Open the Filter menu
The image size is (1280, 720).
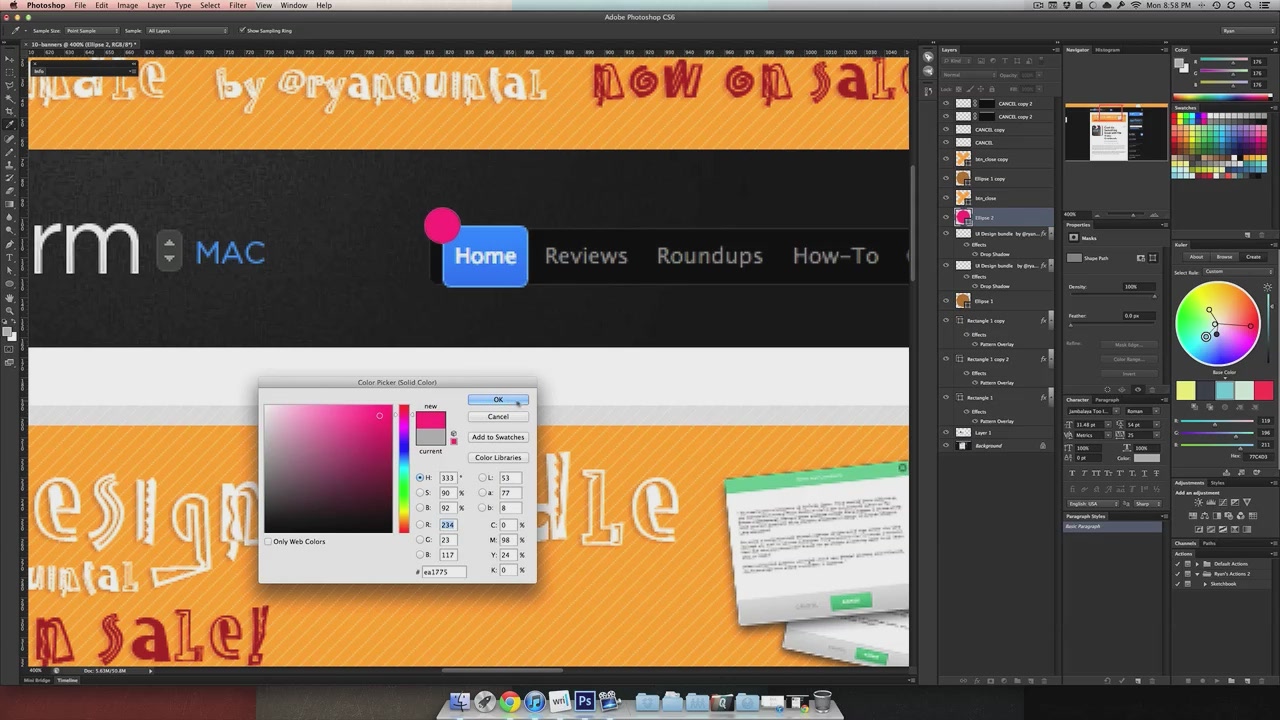pyautogui.click(x=238, y=5)
